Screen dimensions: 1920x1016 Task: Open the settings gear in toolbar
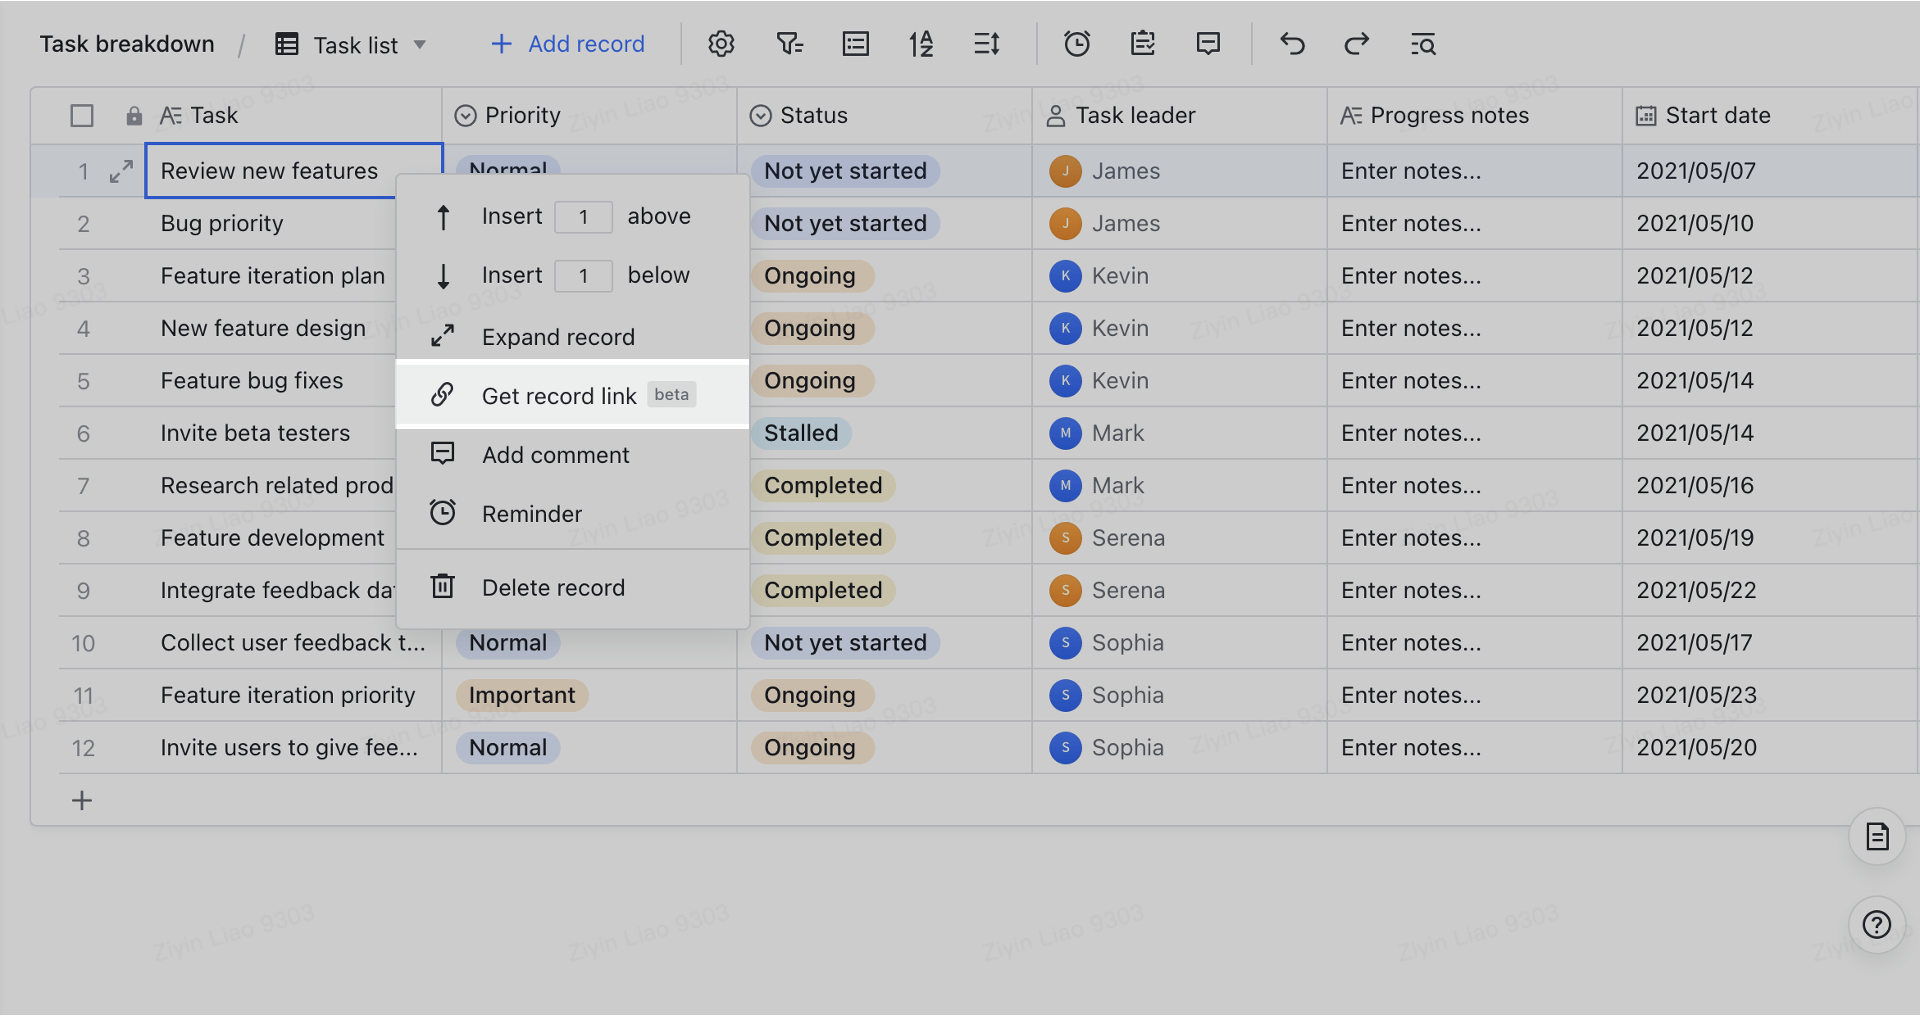tap(721, 44)
